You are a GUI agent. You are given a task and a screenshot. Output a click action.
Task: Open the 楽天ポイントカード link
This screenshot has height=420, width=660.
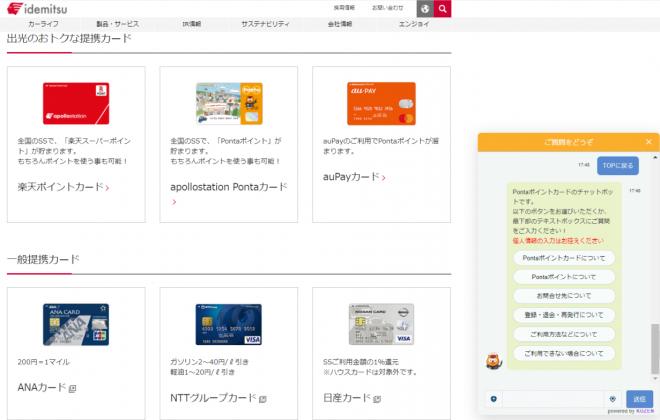pyautogui.click(x=61, y=187)
